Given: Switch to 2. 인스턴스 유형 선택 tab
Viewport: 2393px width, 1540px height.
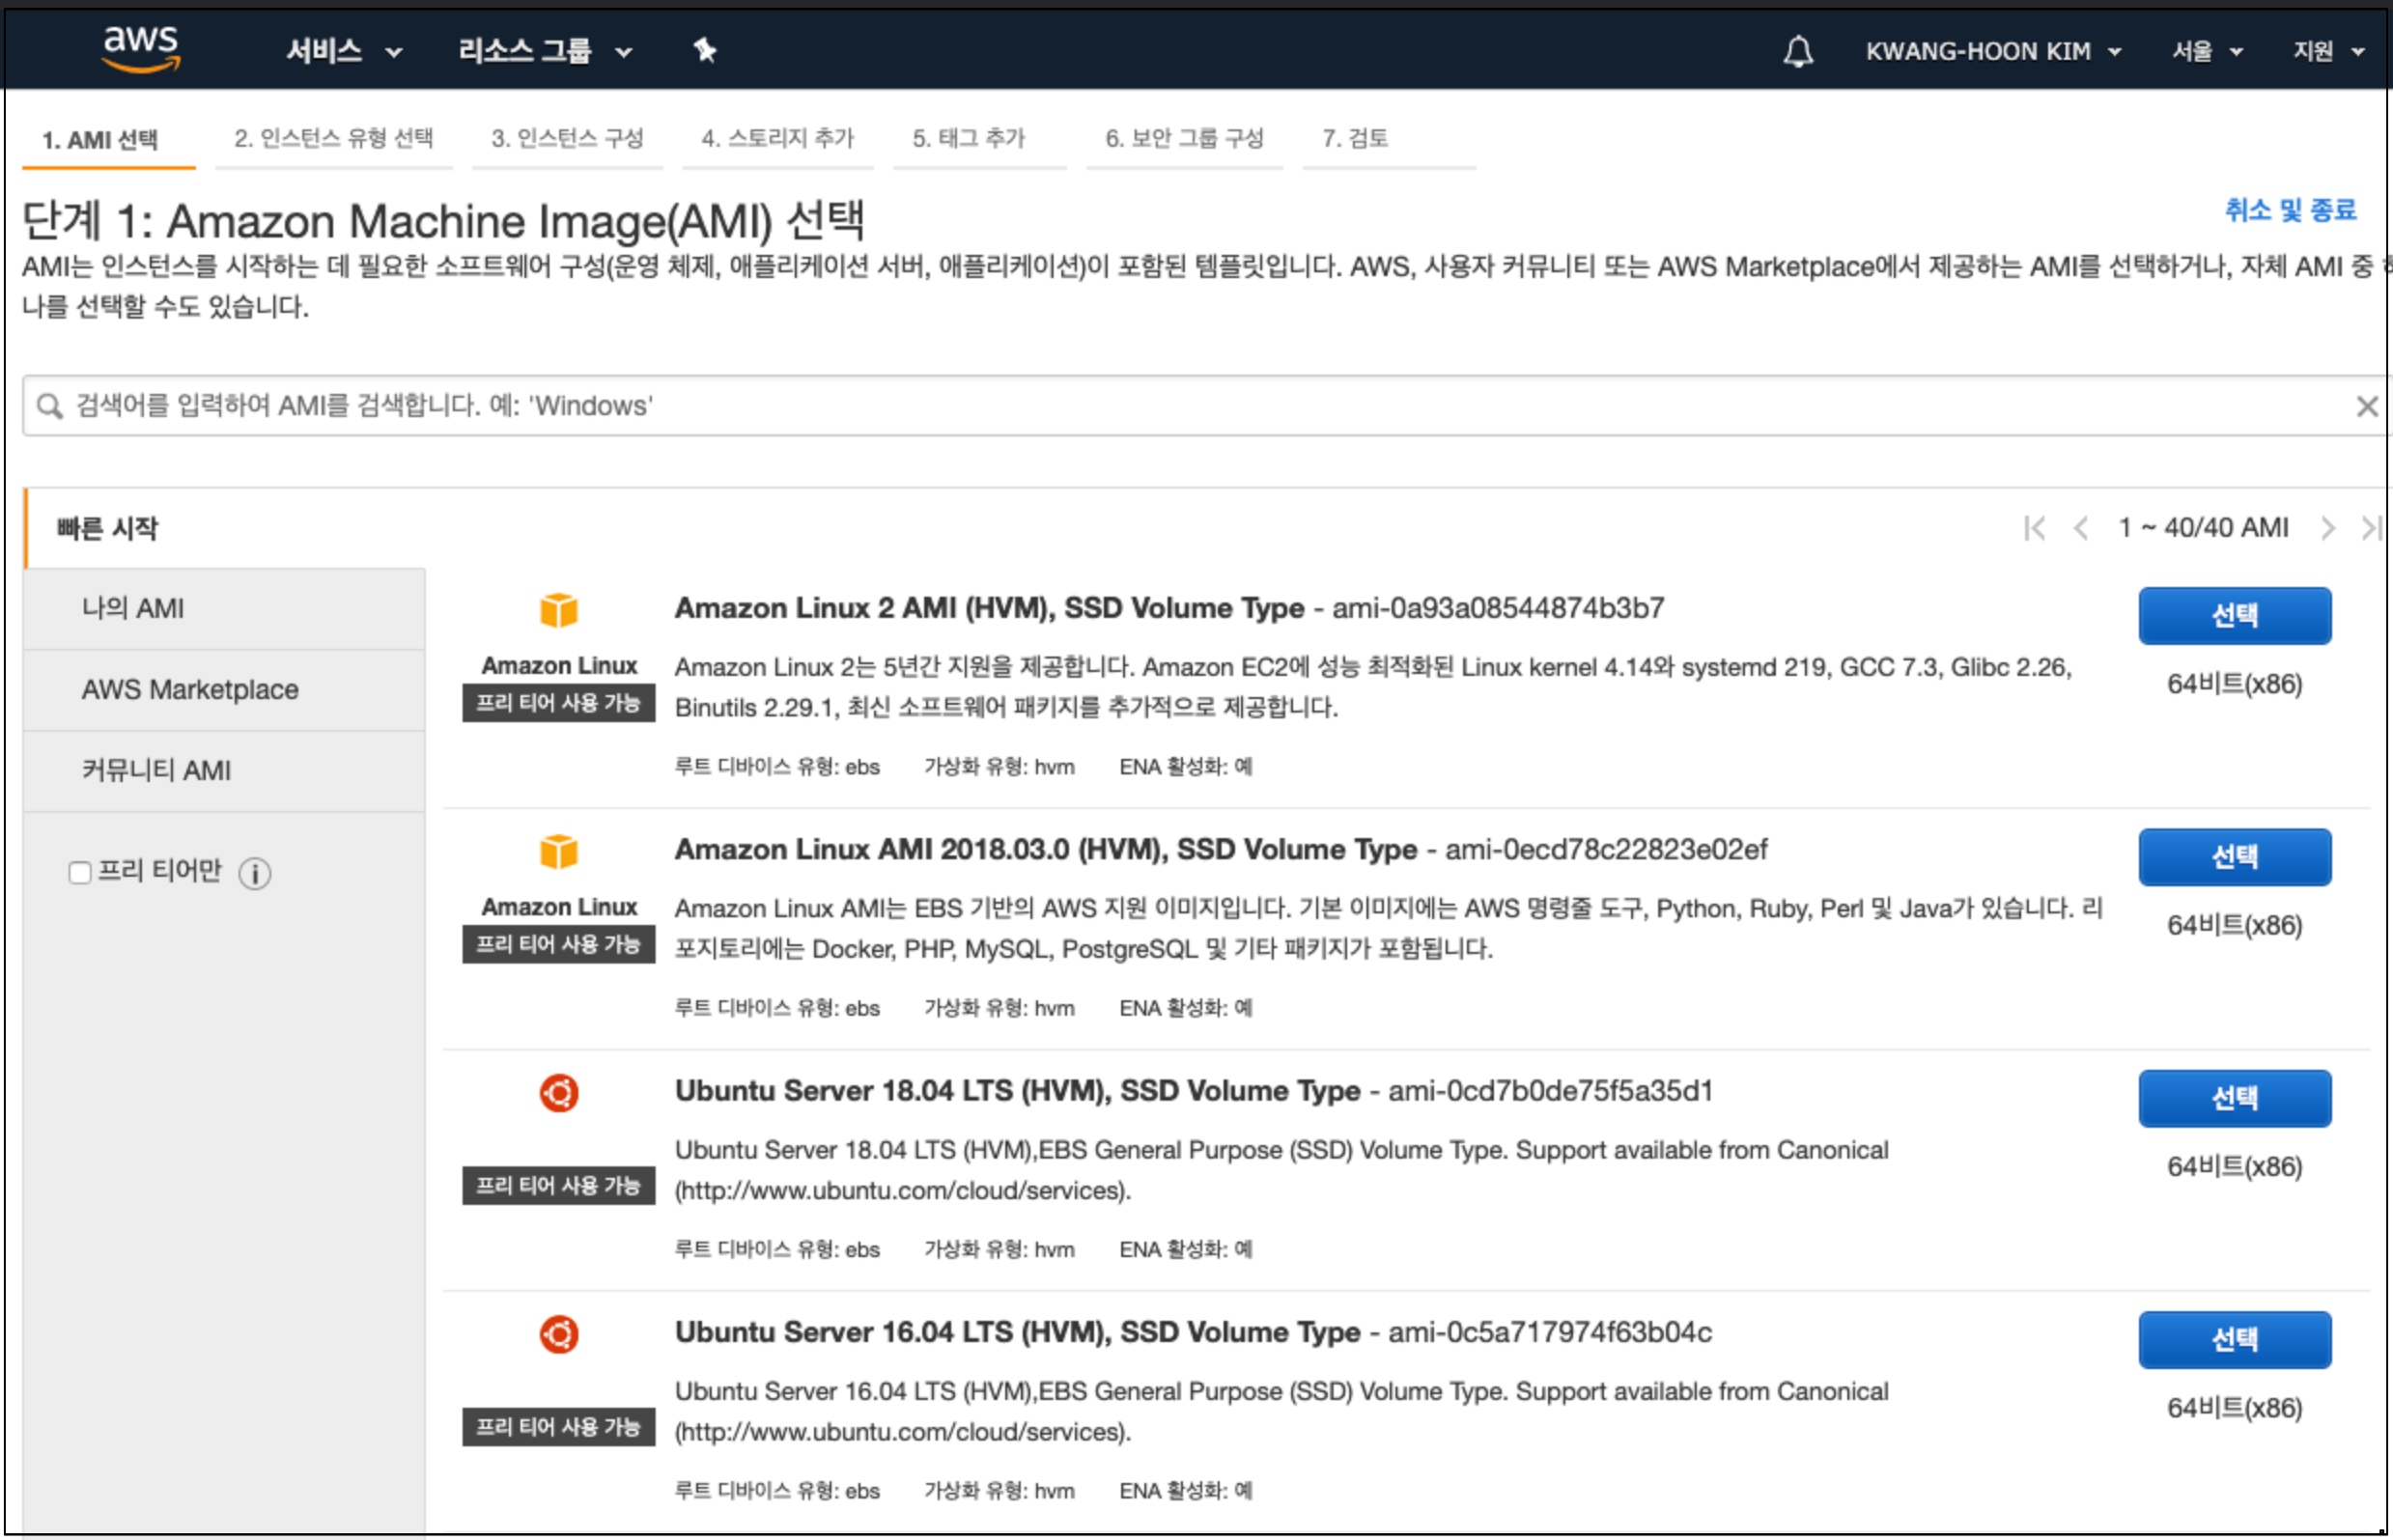Looking at the screenshot, I should pyautogui.click(x=333, y=139).
